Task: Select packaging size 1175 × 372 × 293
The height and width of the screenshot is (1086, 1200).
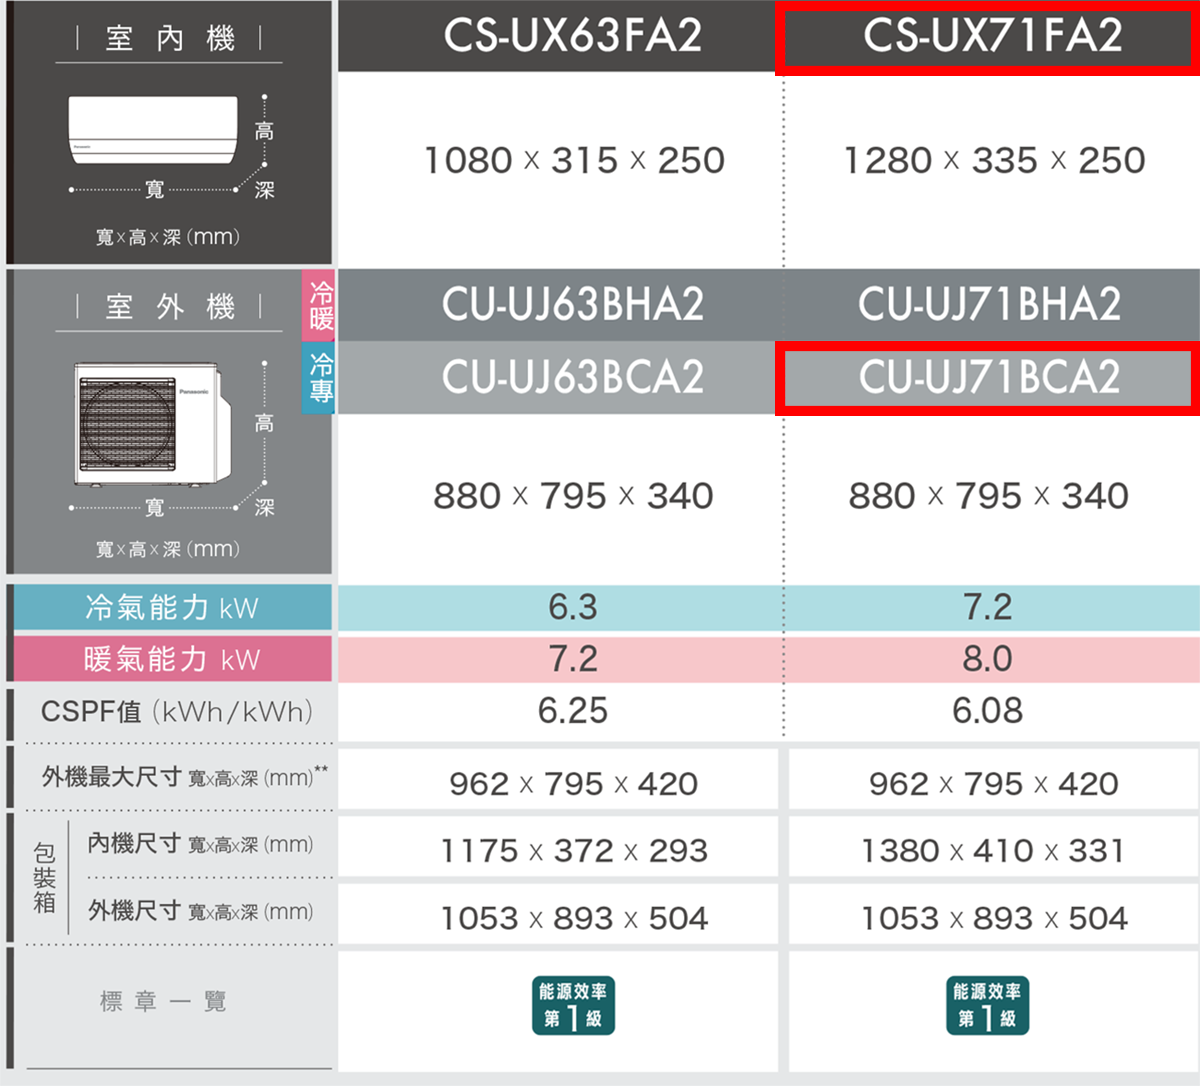Action: [x=574, y=851]
